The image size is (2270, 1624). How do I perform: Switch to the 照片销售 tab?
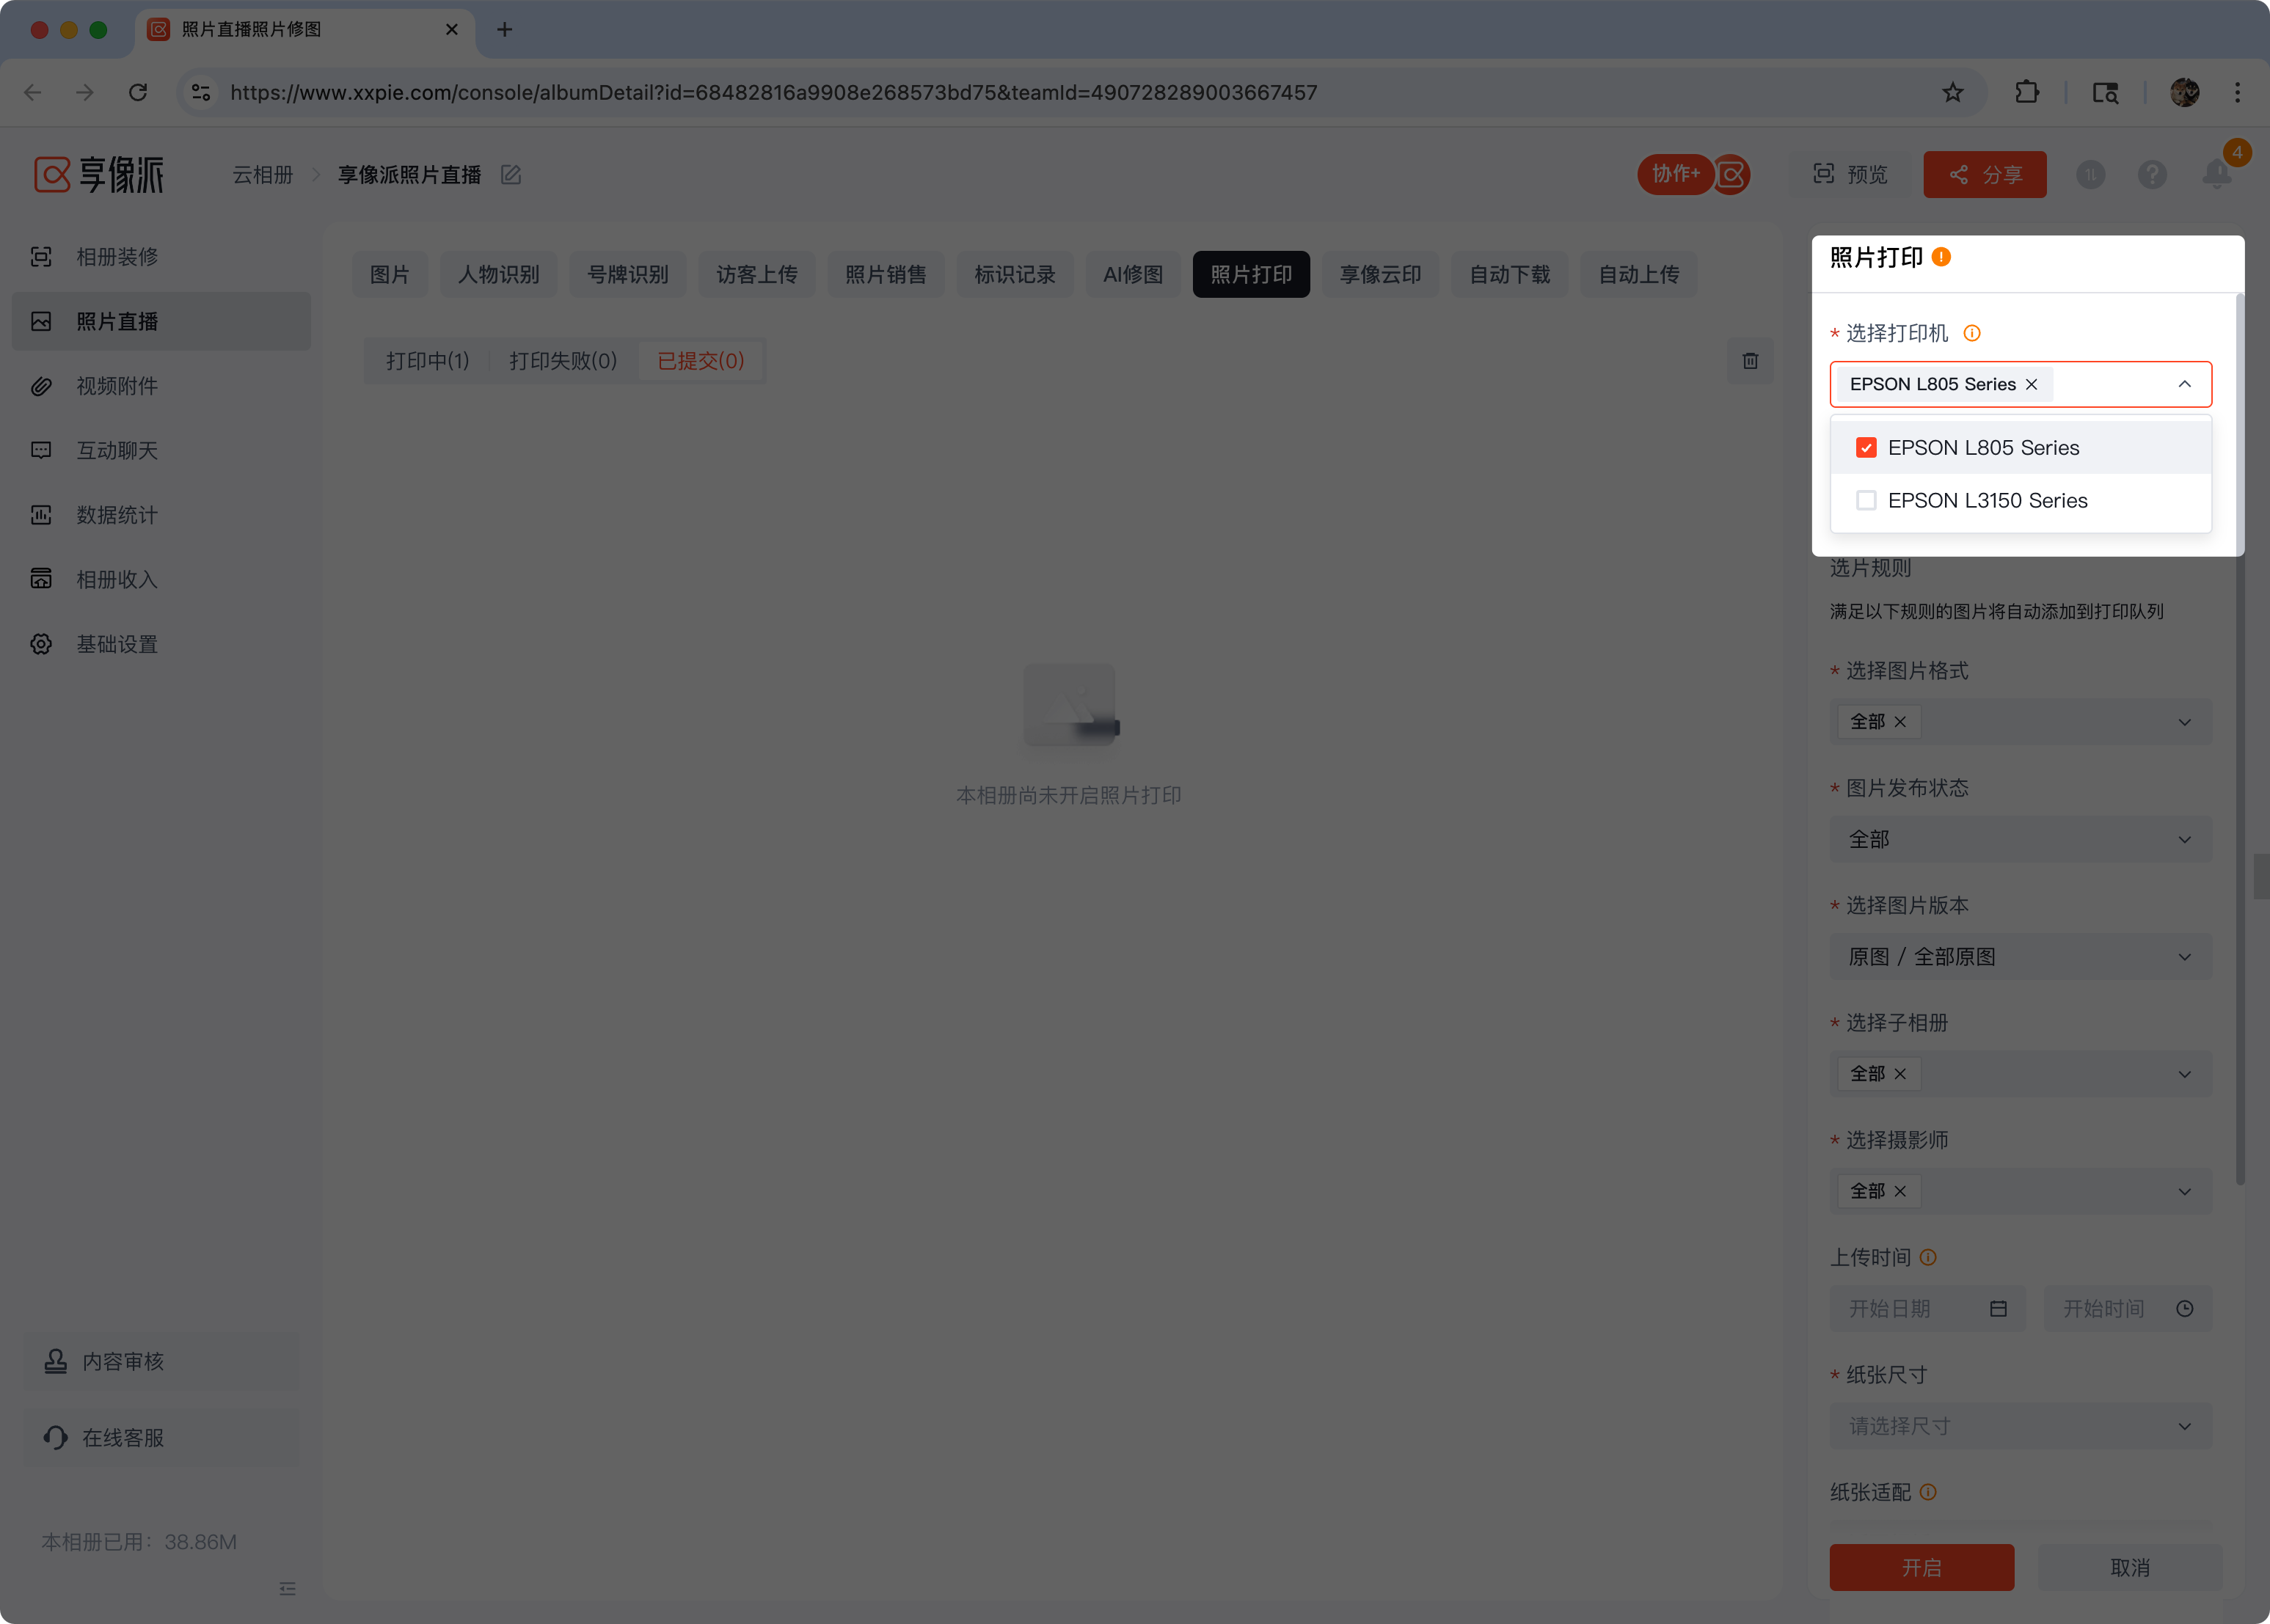[885, 274]
